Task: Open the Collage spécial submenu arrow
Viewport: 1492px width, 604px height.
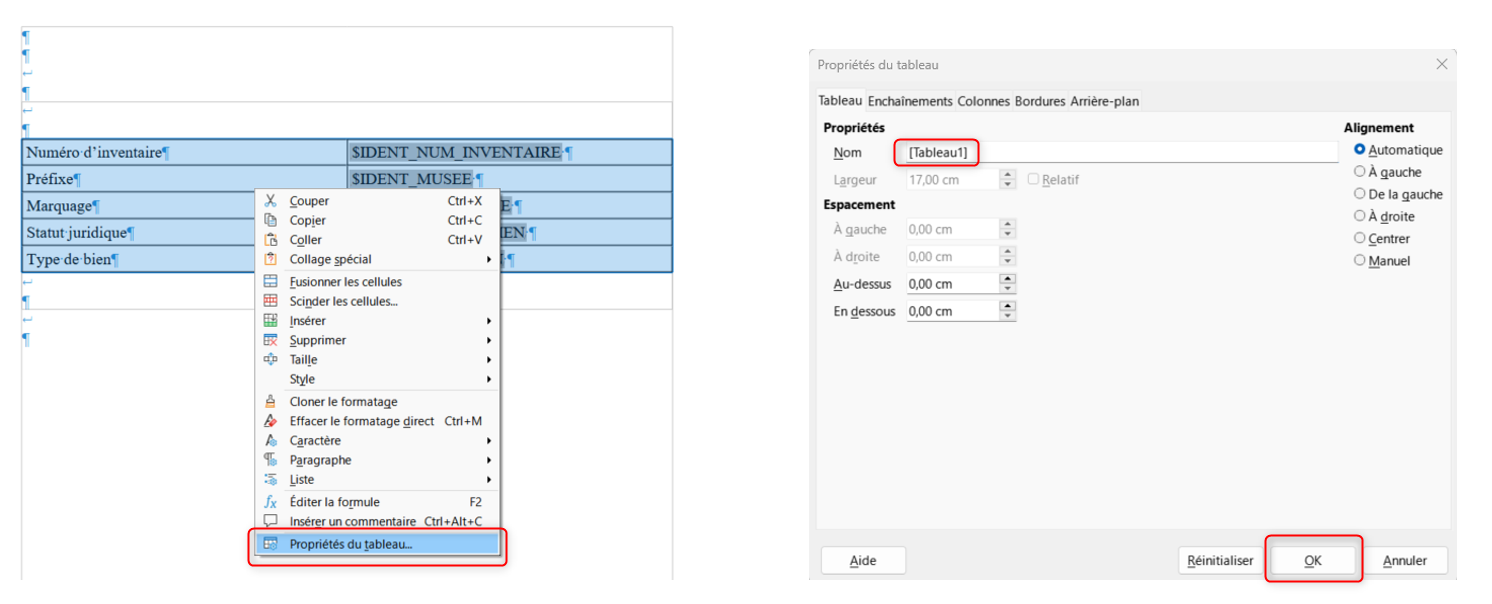Action: click(x=489, y=260)
